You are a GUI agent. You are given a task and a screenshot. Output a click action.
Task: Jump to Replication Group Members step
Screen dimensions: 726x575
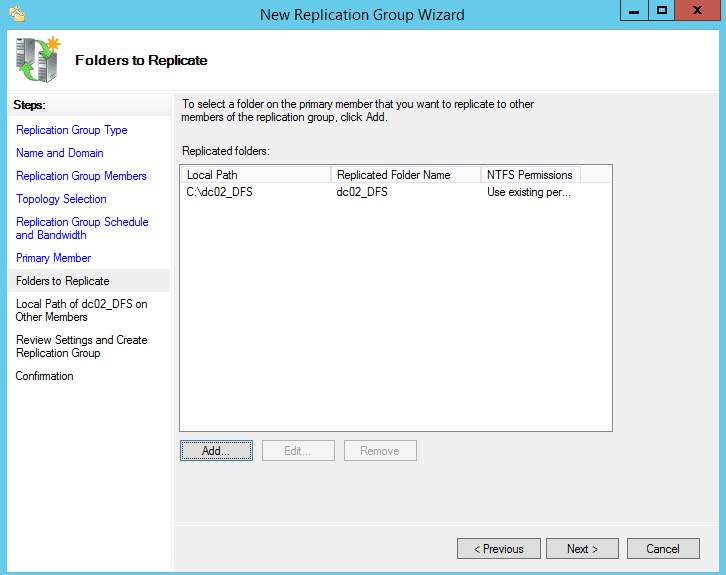tap(81, 176)
